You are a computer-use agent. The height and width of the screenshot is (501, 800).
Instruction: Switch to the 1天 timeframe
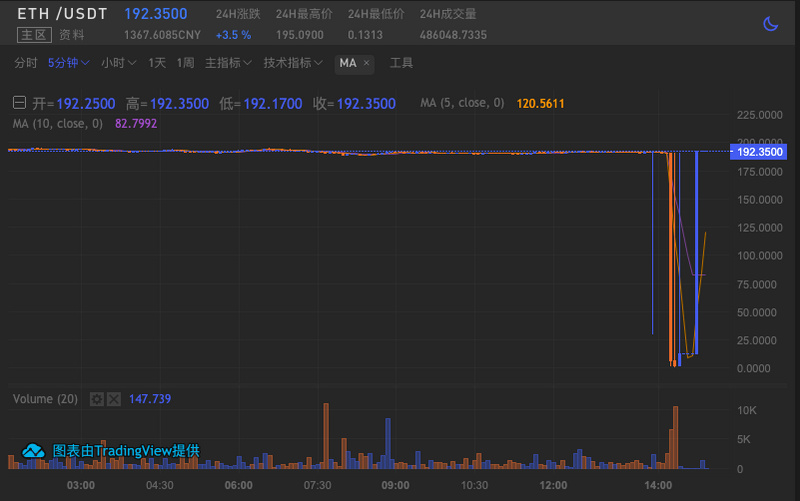coord(157,63)
